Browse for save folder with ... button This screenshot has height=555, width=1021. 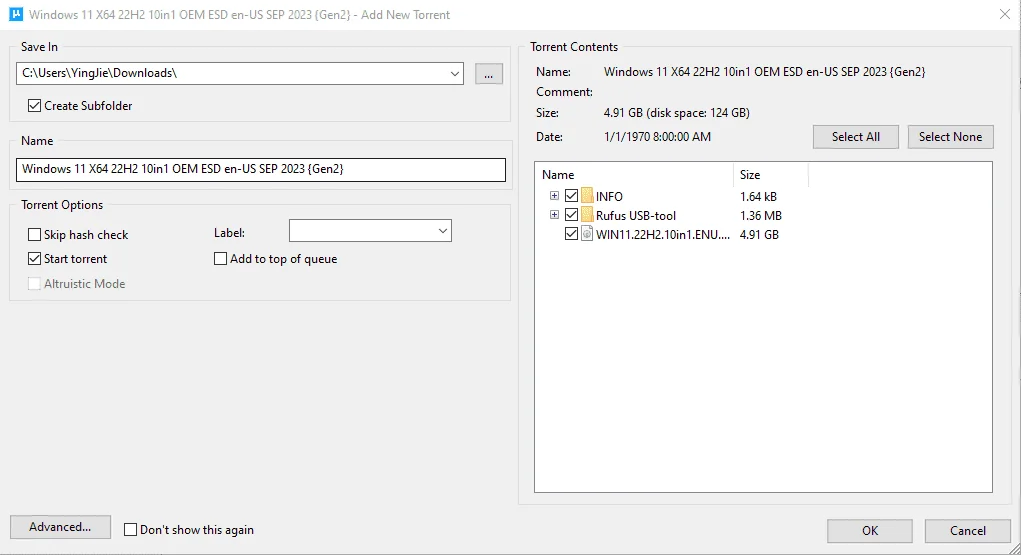(489, 74)
